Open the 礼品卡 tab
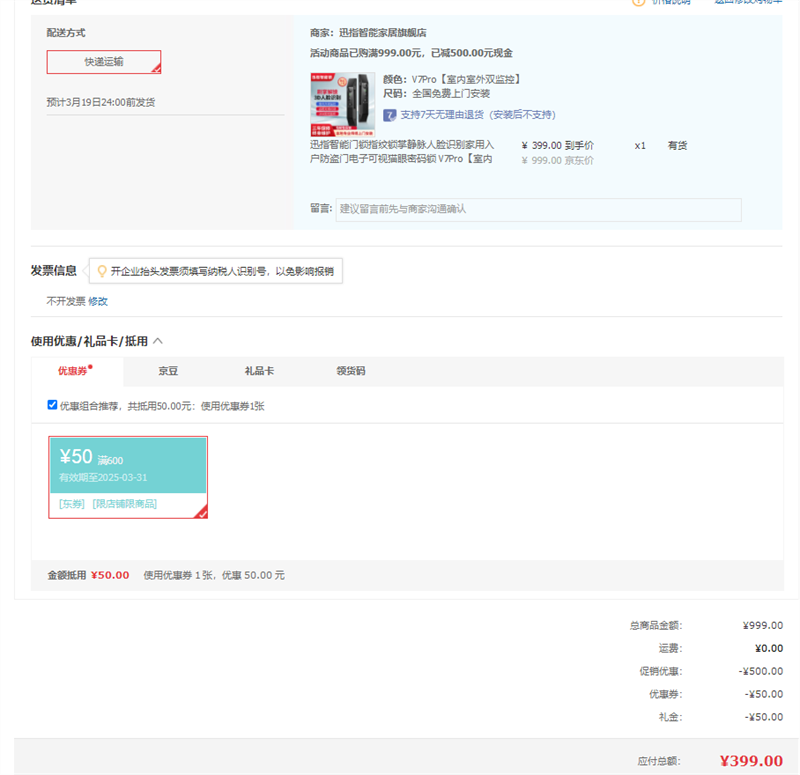 click(x=259, y=371)
